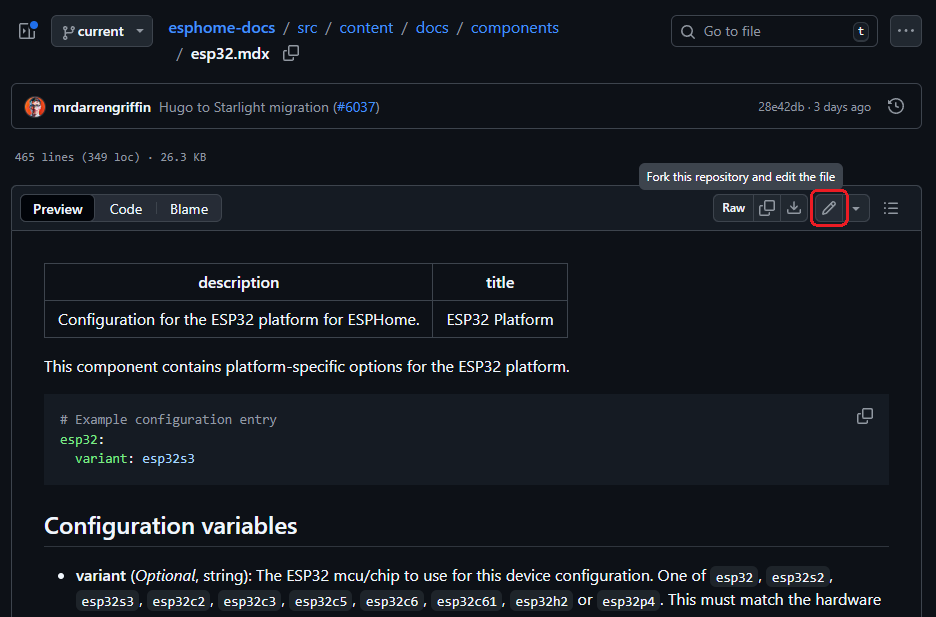Click the esp32h2 inline code
936x617 pixels.
(x=541, y=601)
